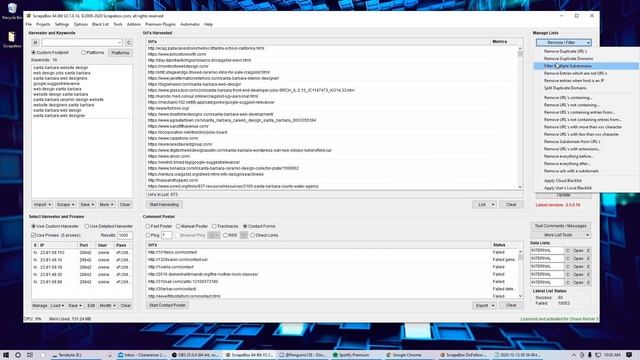Click the proxies Edit button
This screenshot has height=360, width=640.
point(91,305)
